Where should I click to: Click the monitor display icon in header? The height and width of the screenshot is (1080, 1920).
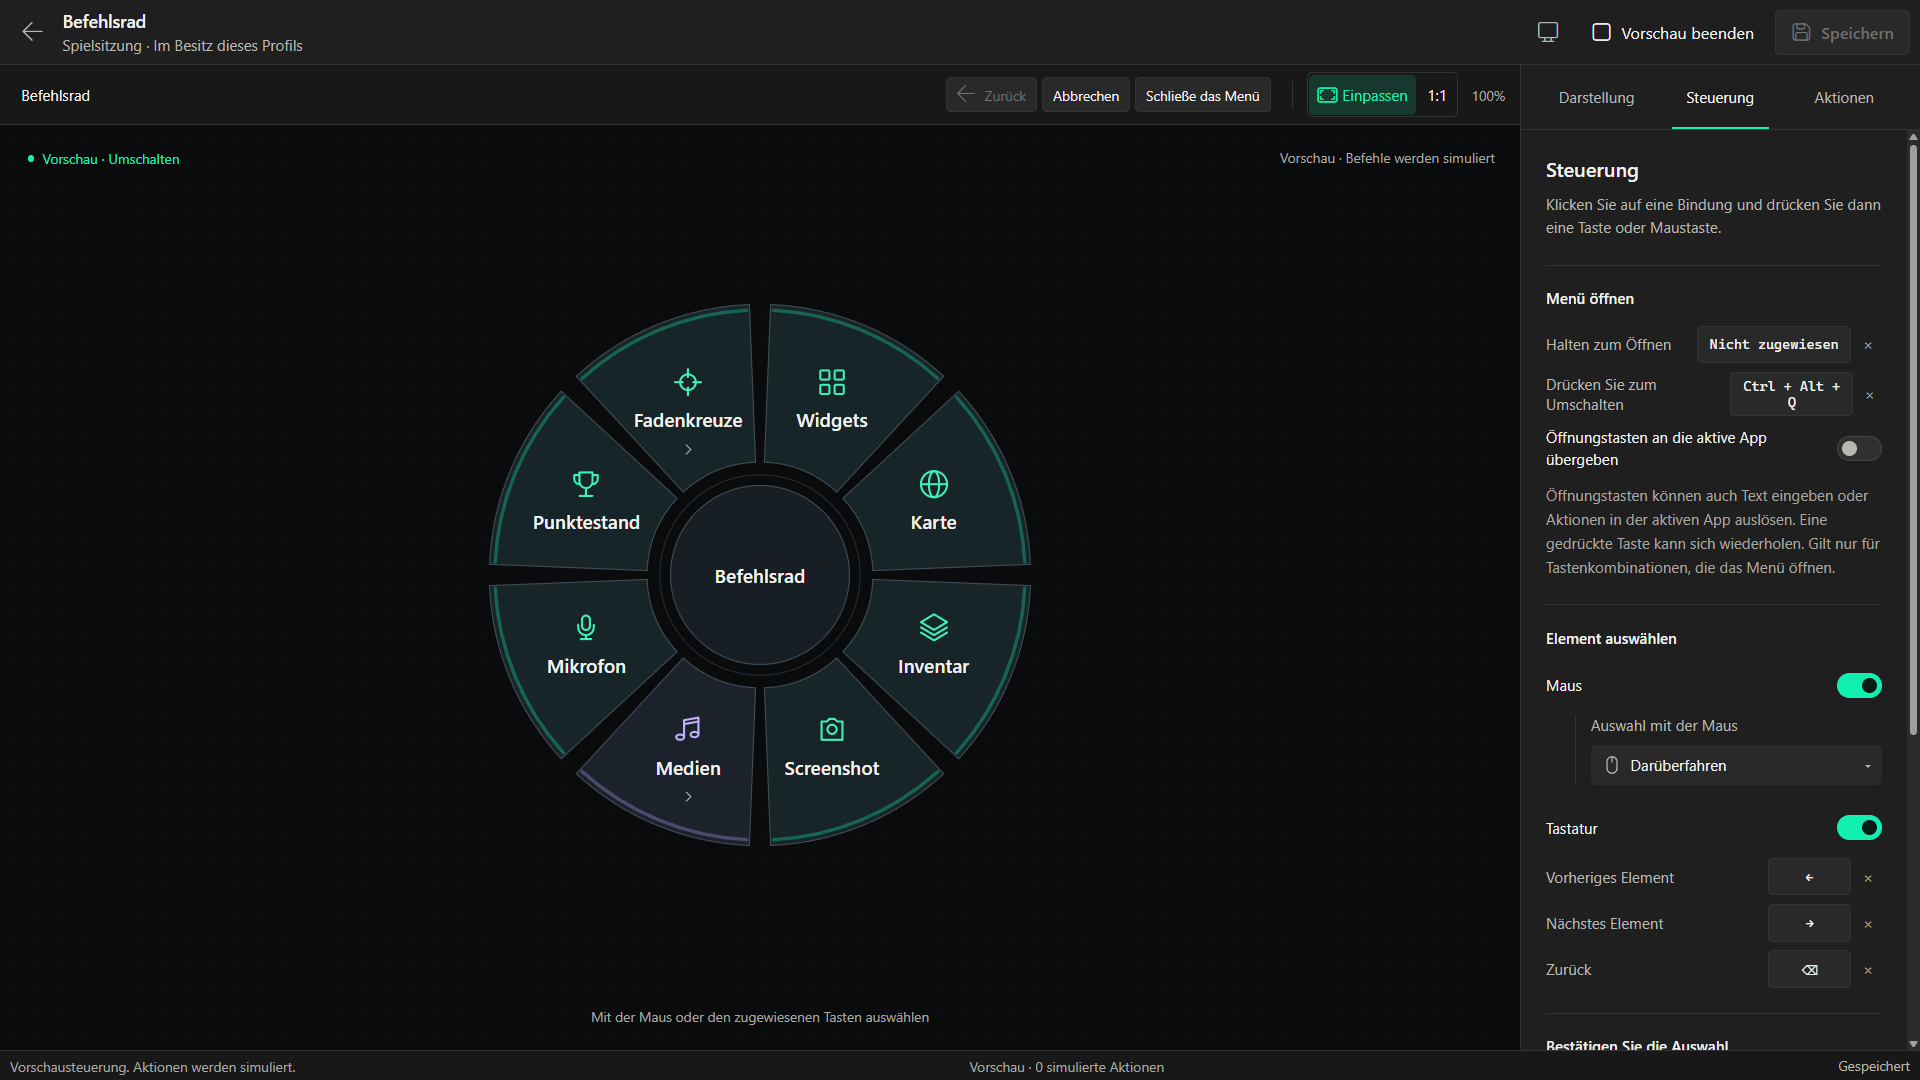(x=1548, y=32)
